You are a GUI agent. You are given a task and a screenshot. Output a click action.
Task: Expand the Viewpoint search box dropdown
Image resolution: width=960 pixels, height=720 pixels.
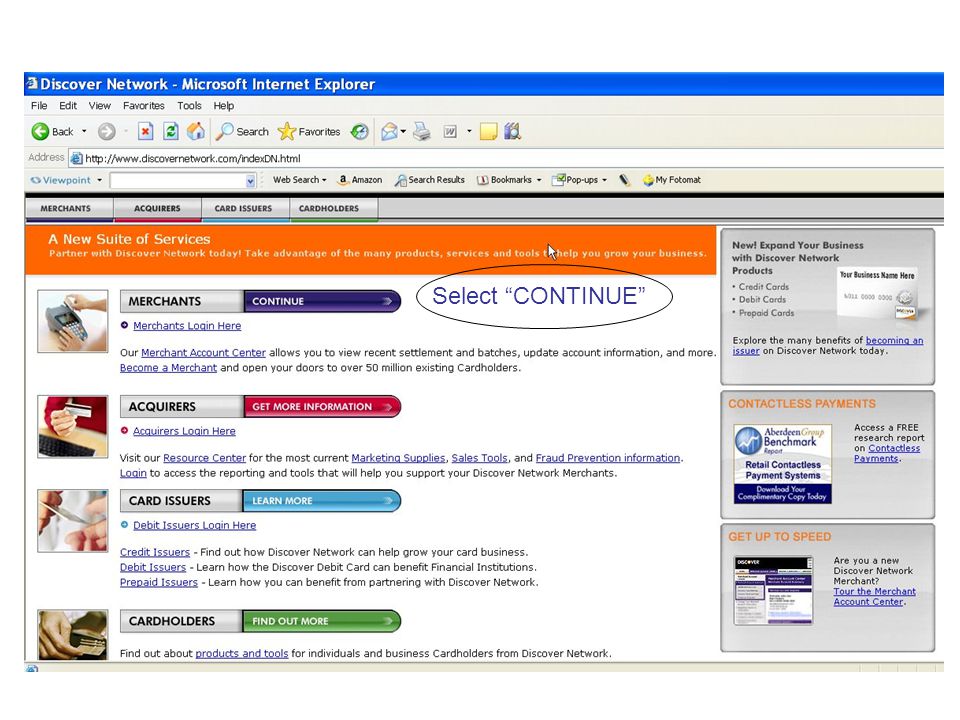click(250, 181)
